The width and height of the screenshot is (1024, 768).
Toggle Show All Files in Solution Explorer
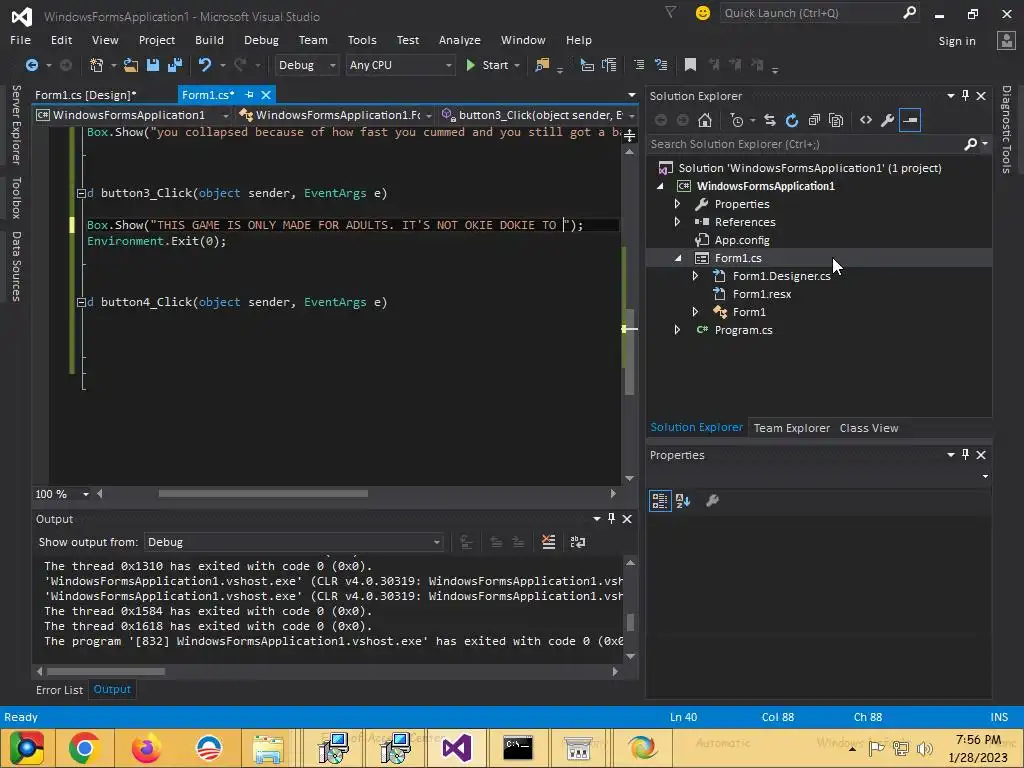pyautogui.click(x=836, y=120)
